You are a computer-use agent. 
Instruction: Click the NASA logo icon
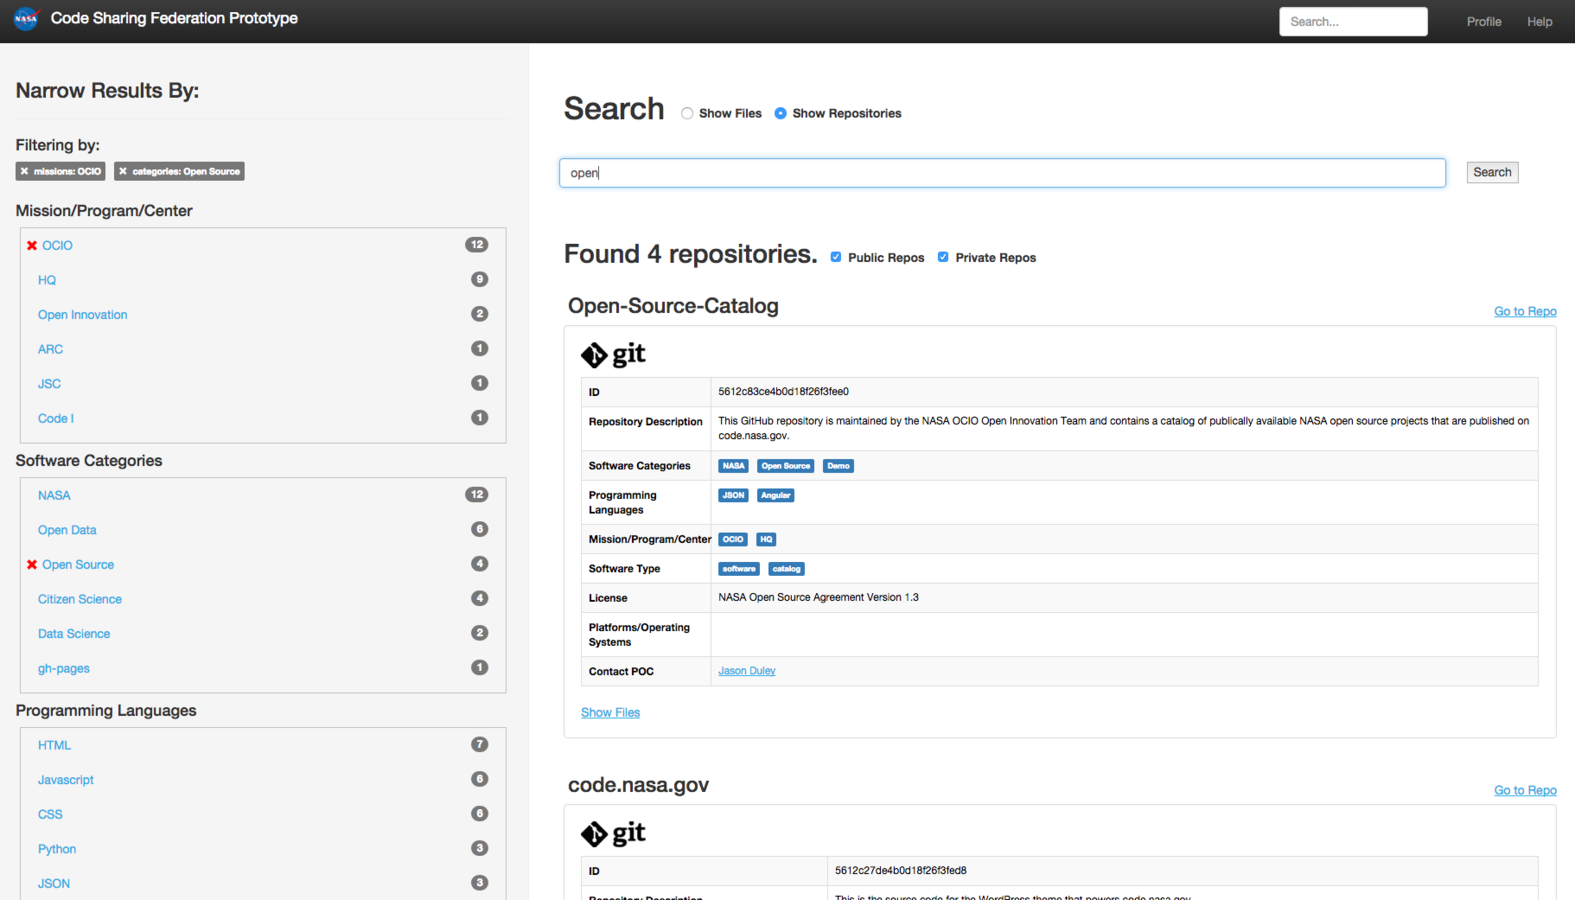pos(26,18)
